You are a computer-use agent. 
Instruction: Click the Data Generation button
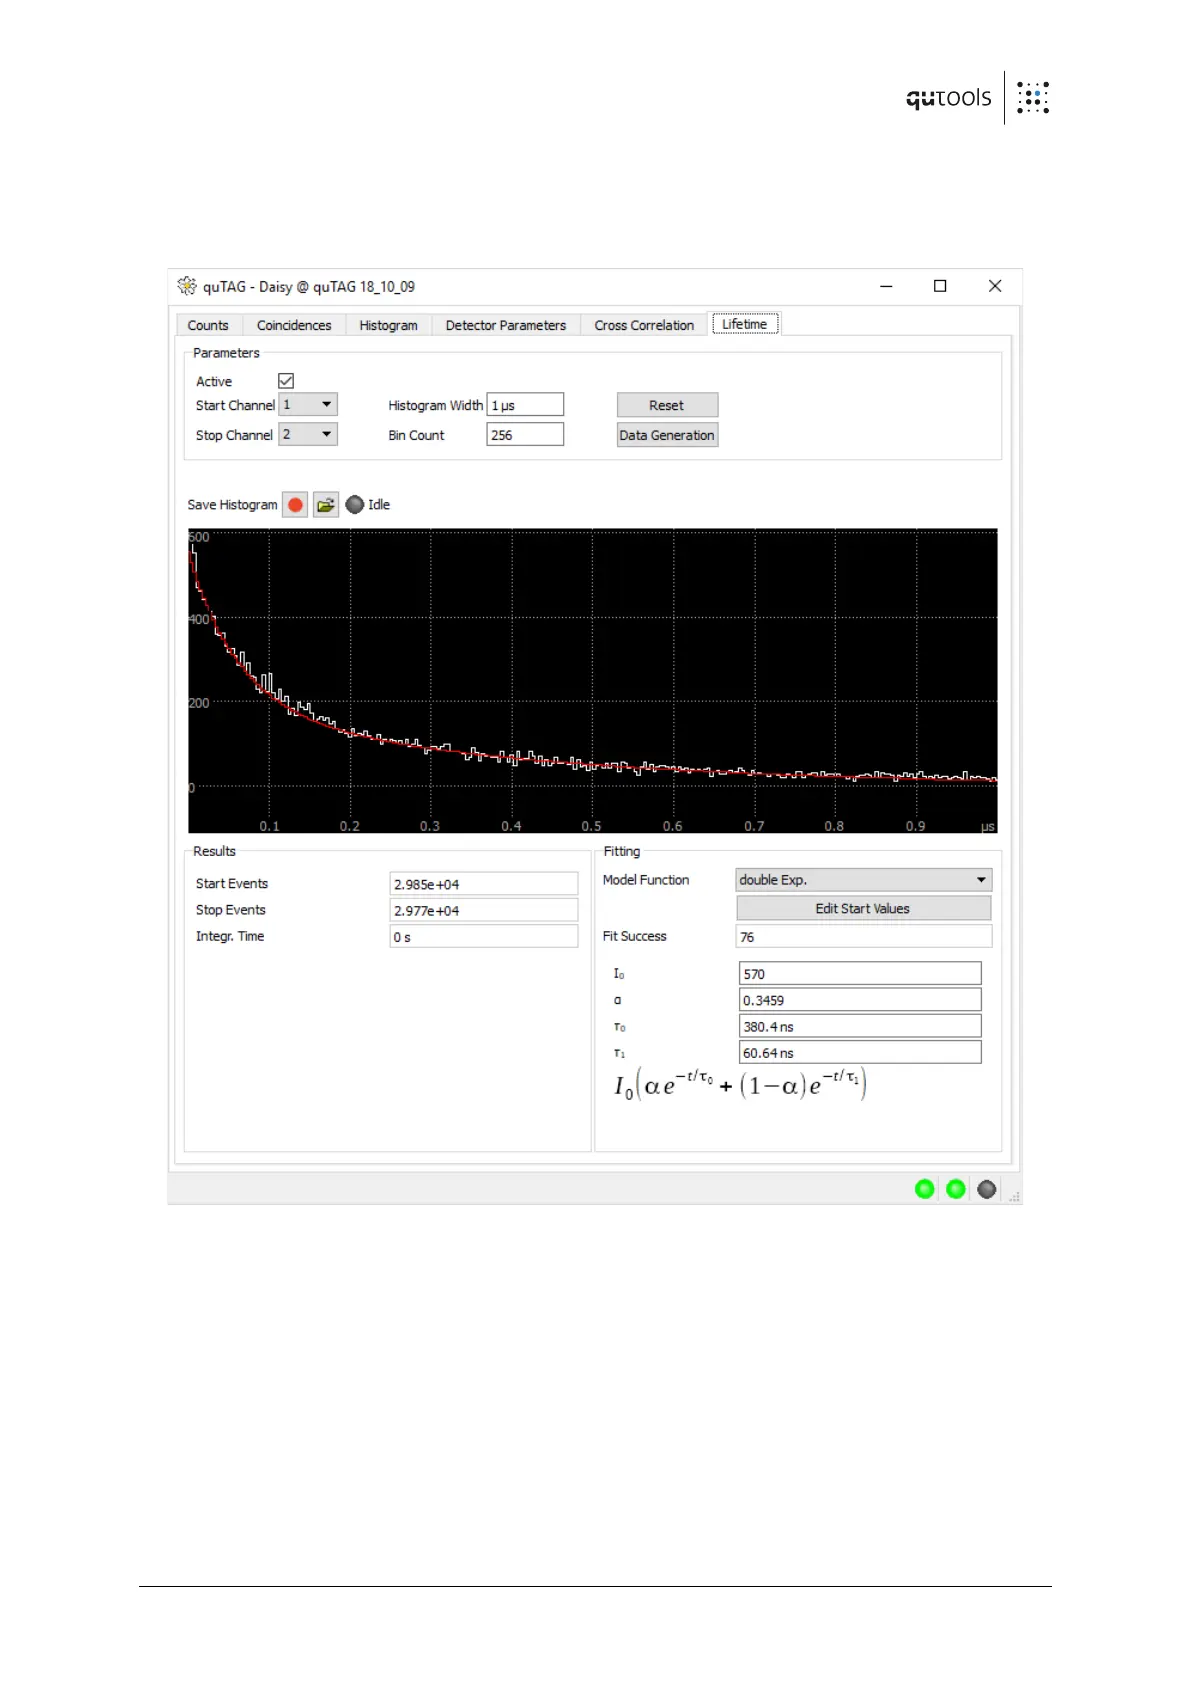pos(667,435)
